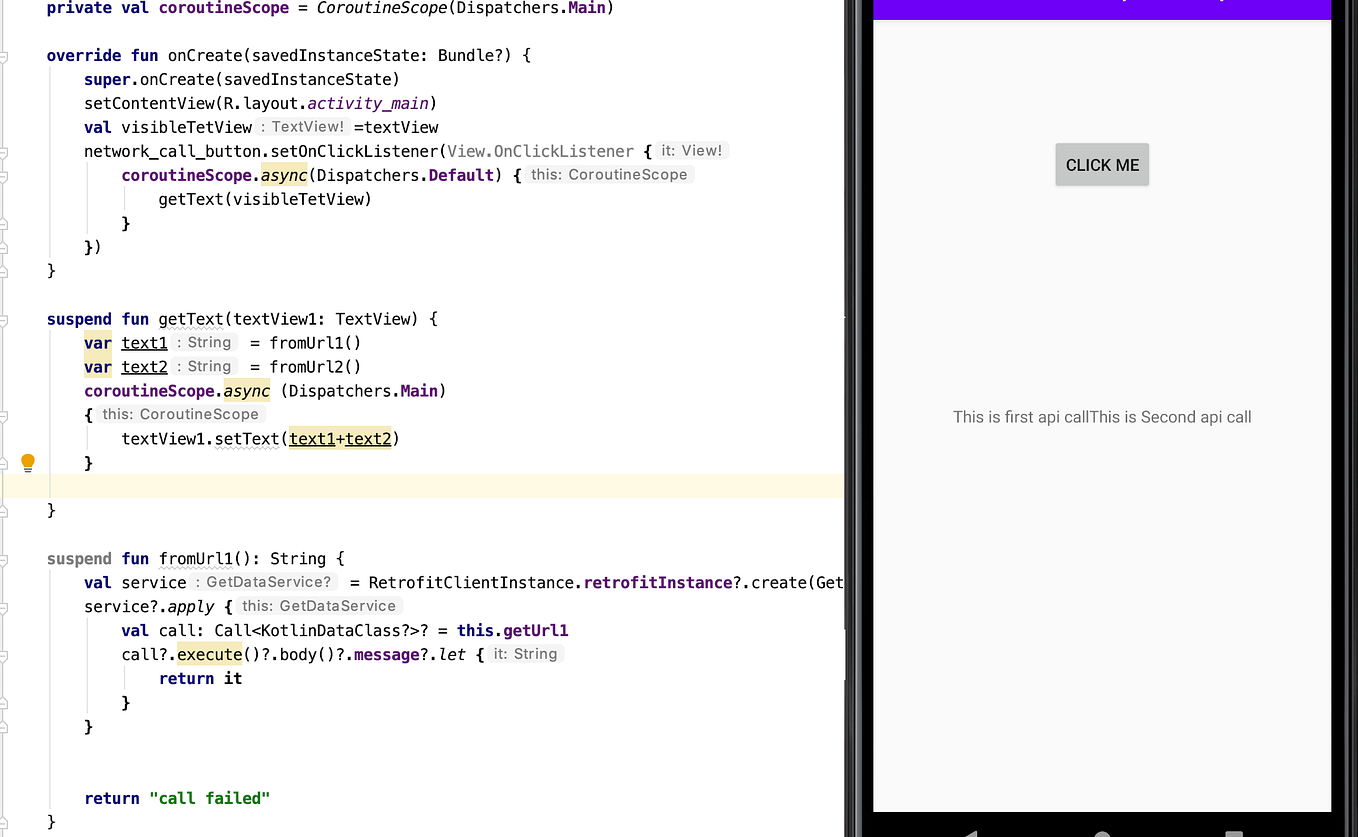
Task: Click 'service?.apply' call
Action: 149,606
